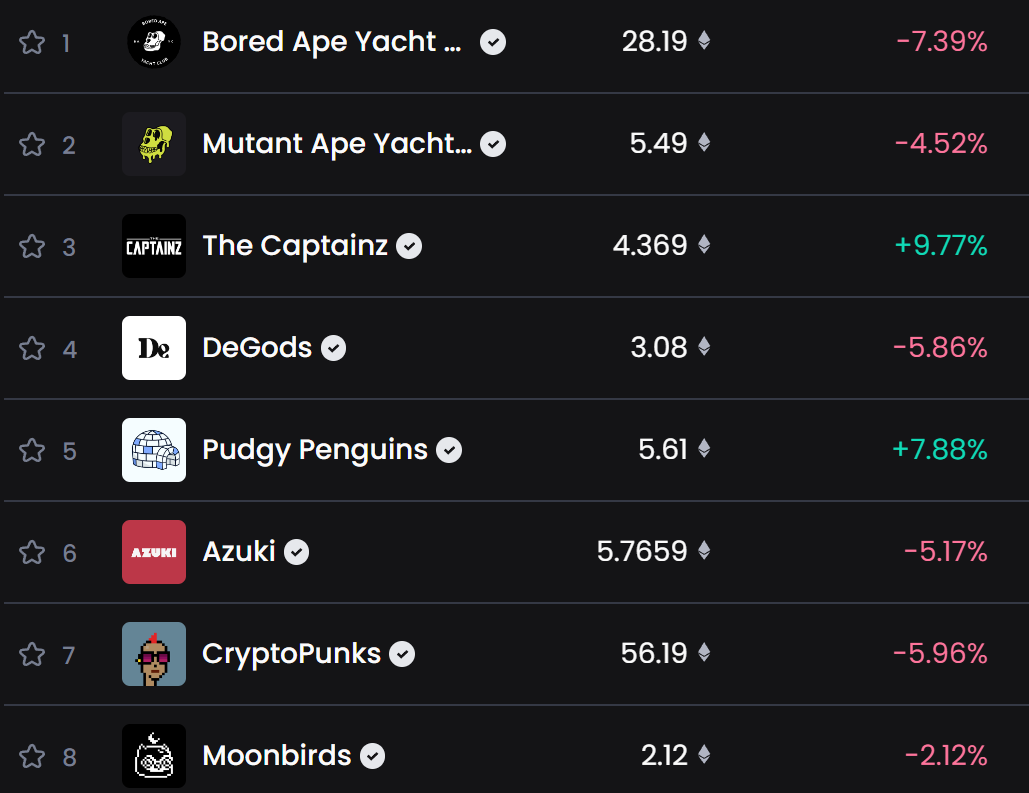Open the red Azuki logo
Image resolution: width=1029 pixels, height=793 pixels.
coord(154,552)
